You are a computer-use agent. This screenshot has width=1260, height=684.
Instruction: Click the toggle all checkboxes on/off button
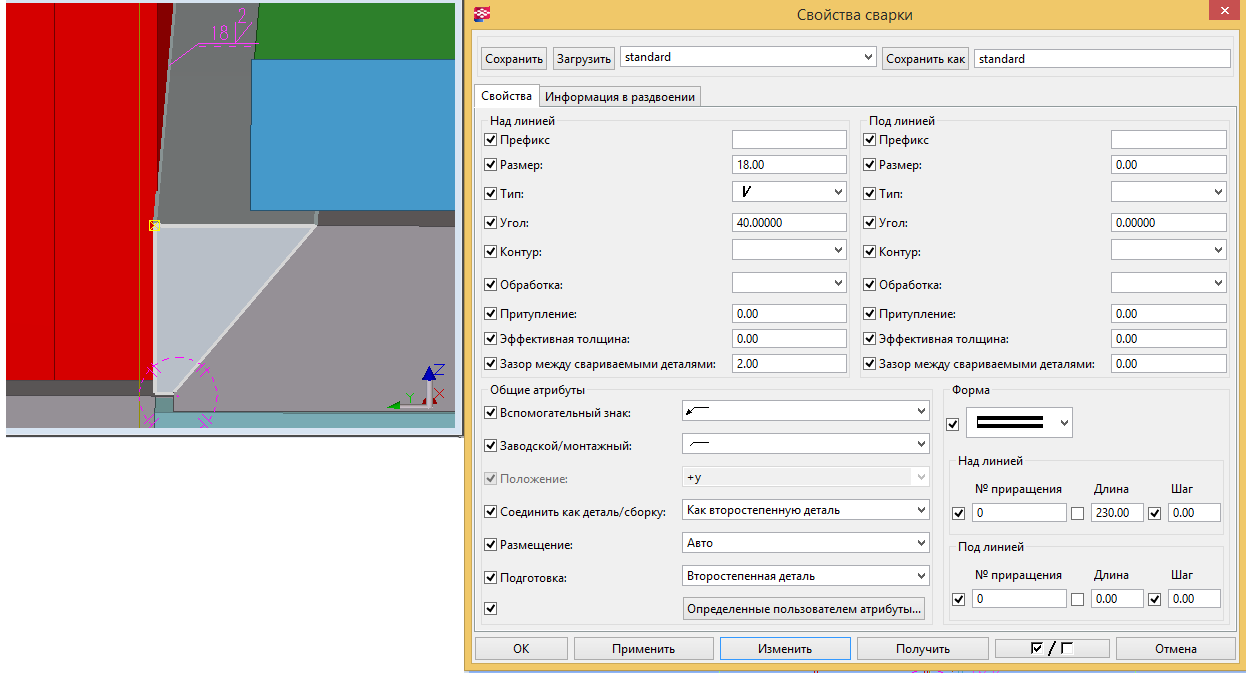click(x=1051, y=649)
